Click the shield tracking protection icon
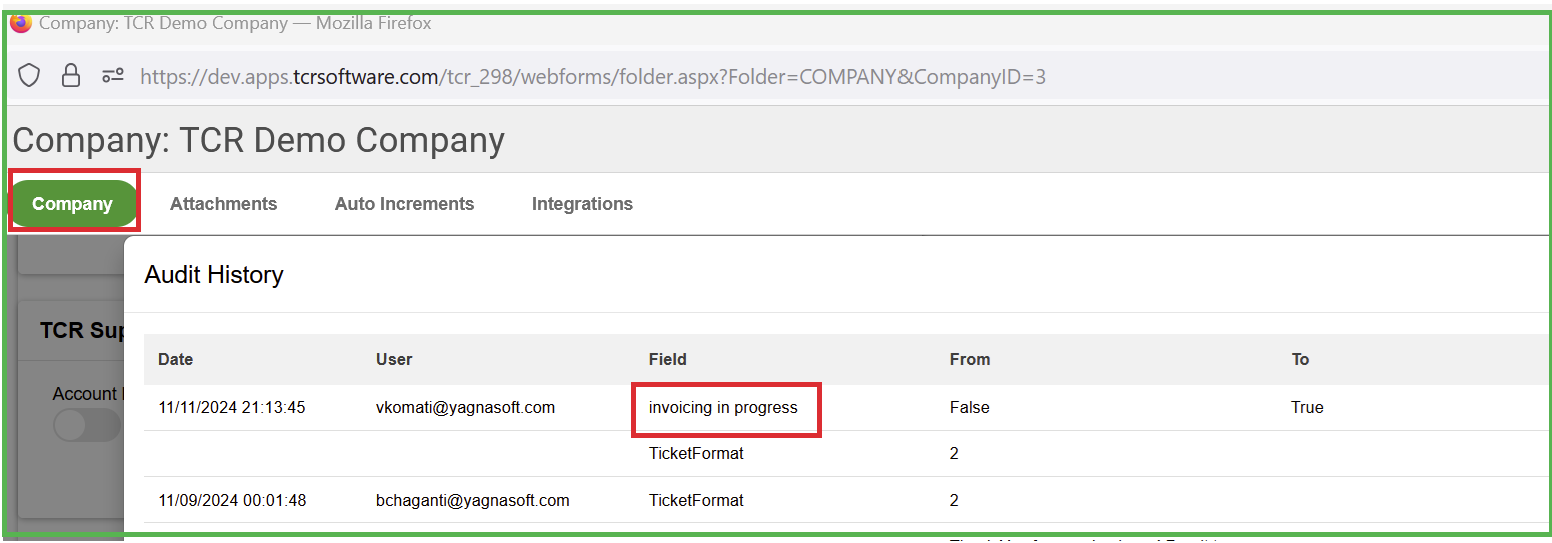 coord(29,75)
